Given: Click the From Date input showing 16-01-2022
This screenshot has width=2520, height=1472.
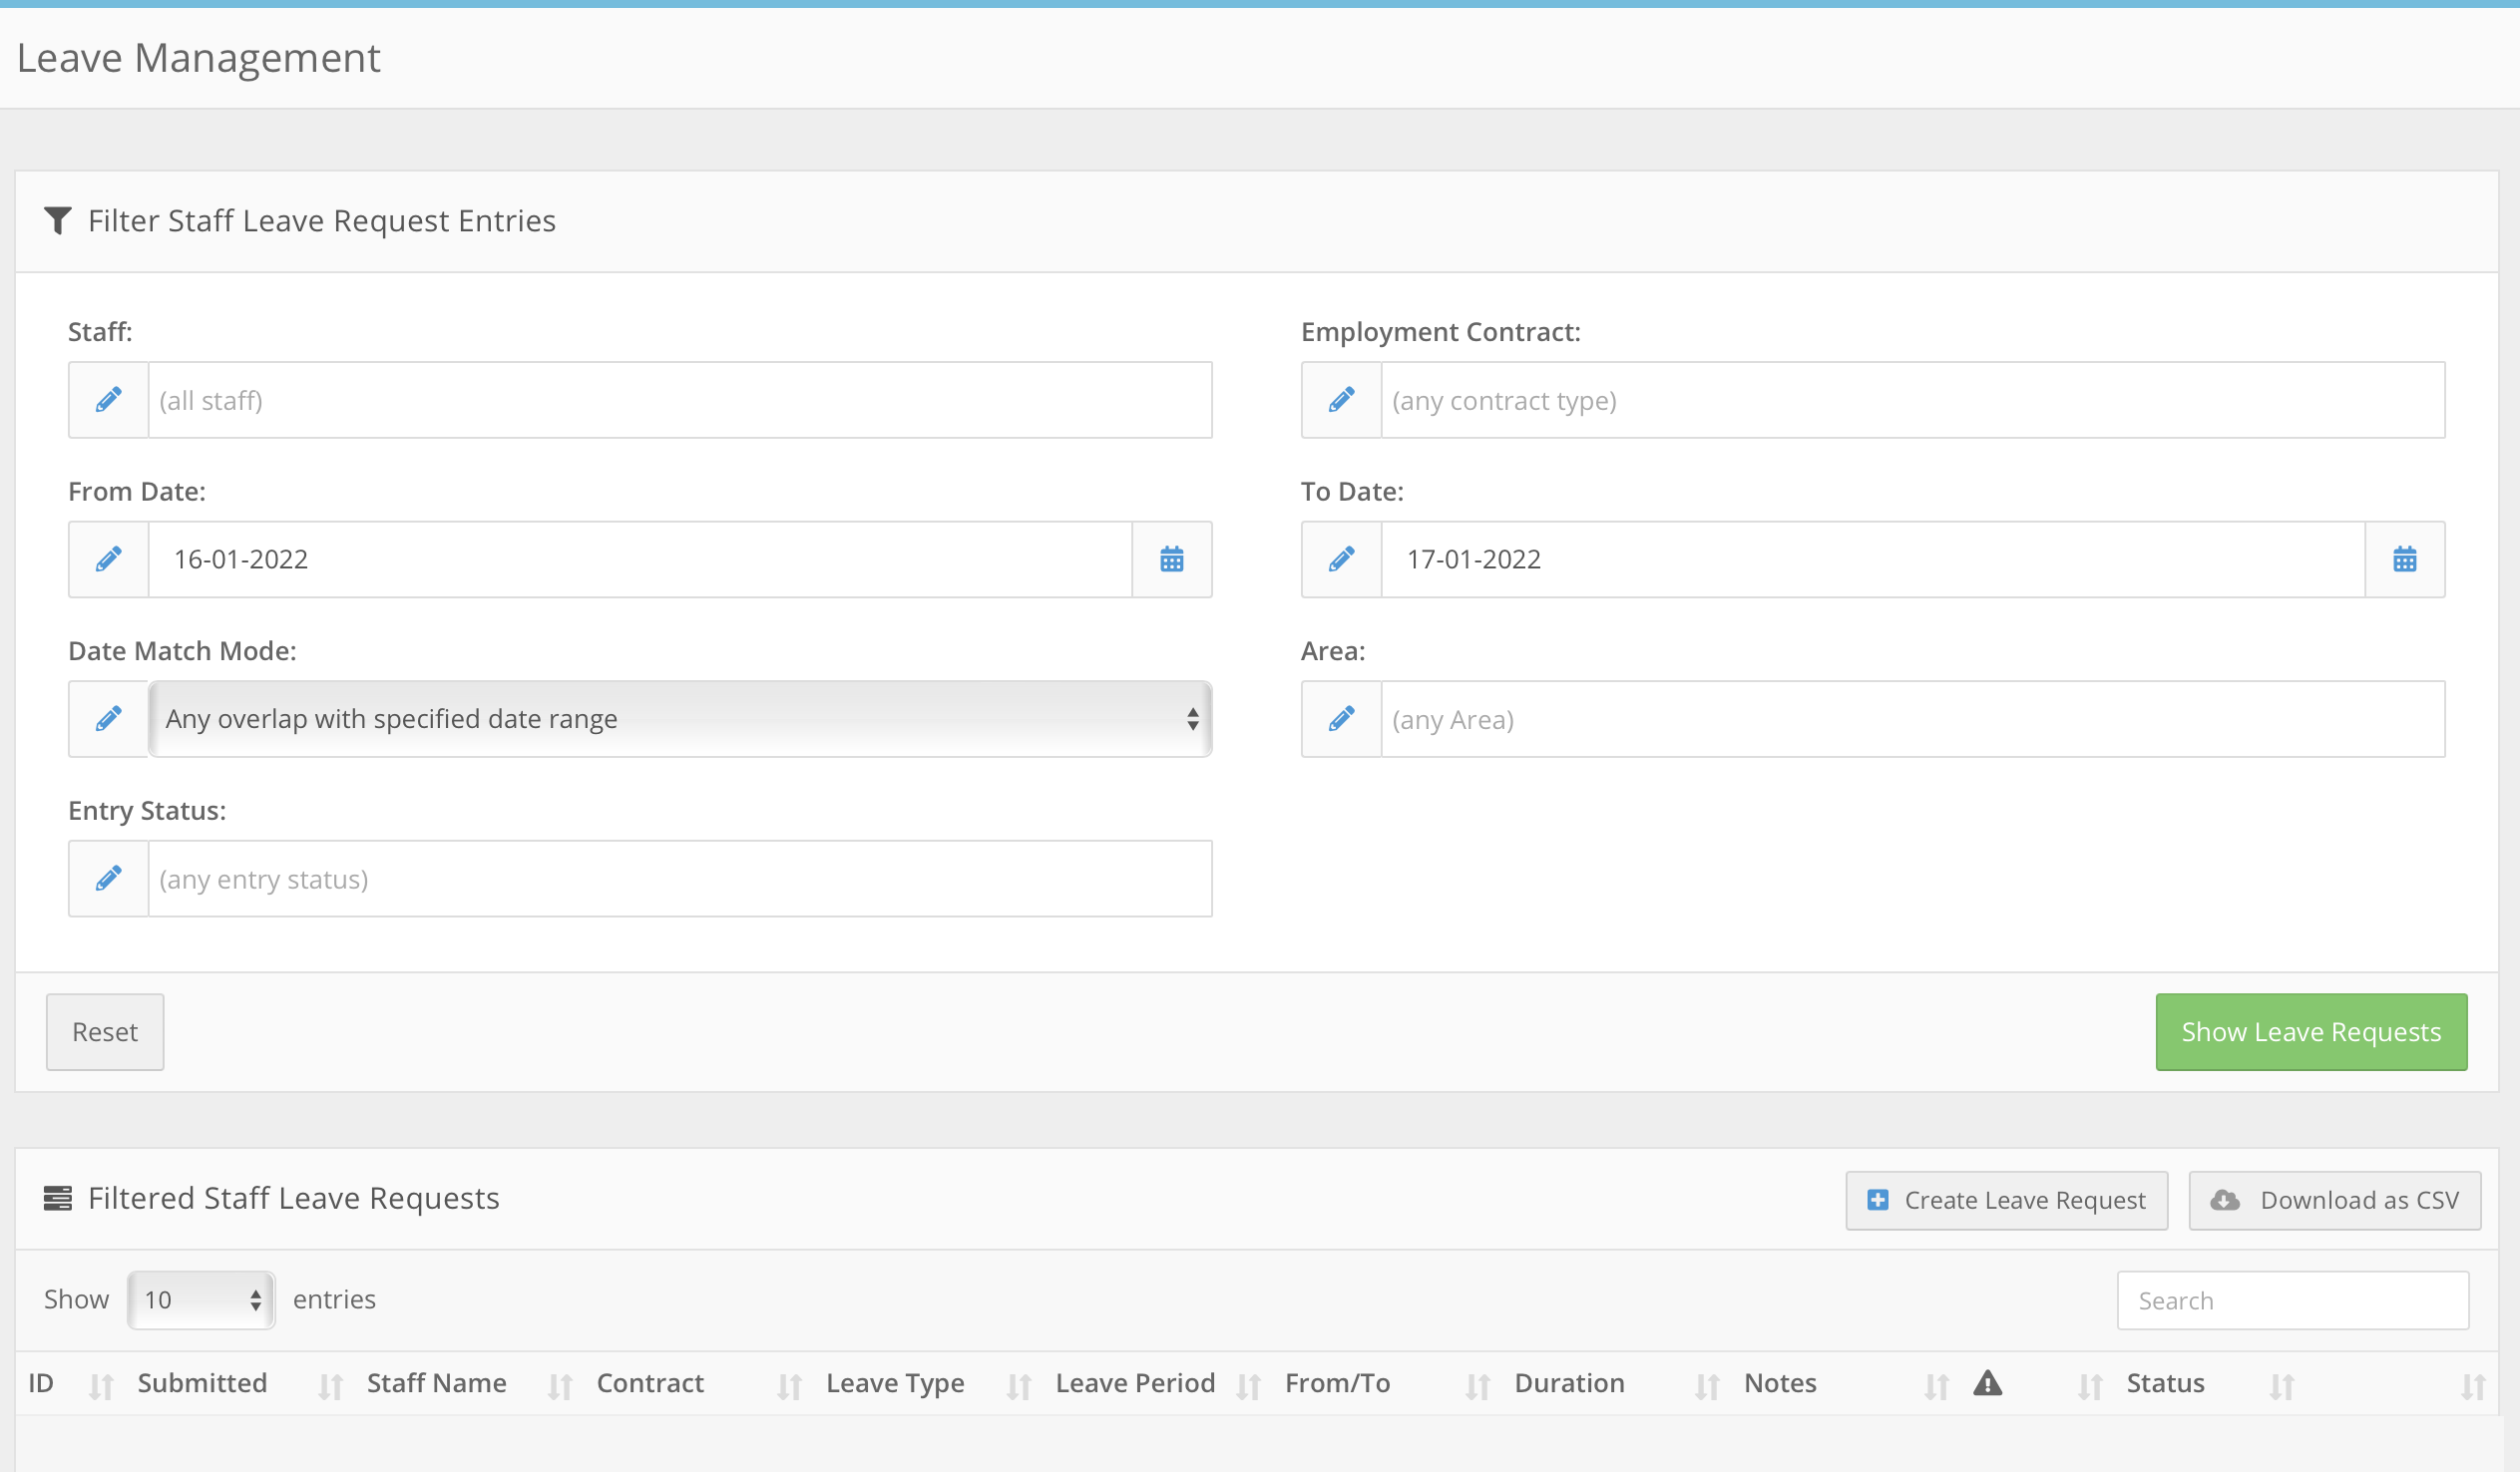Looking at the screenshot, I should tap(640, 559).
